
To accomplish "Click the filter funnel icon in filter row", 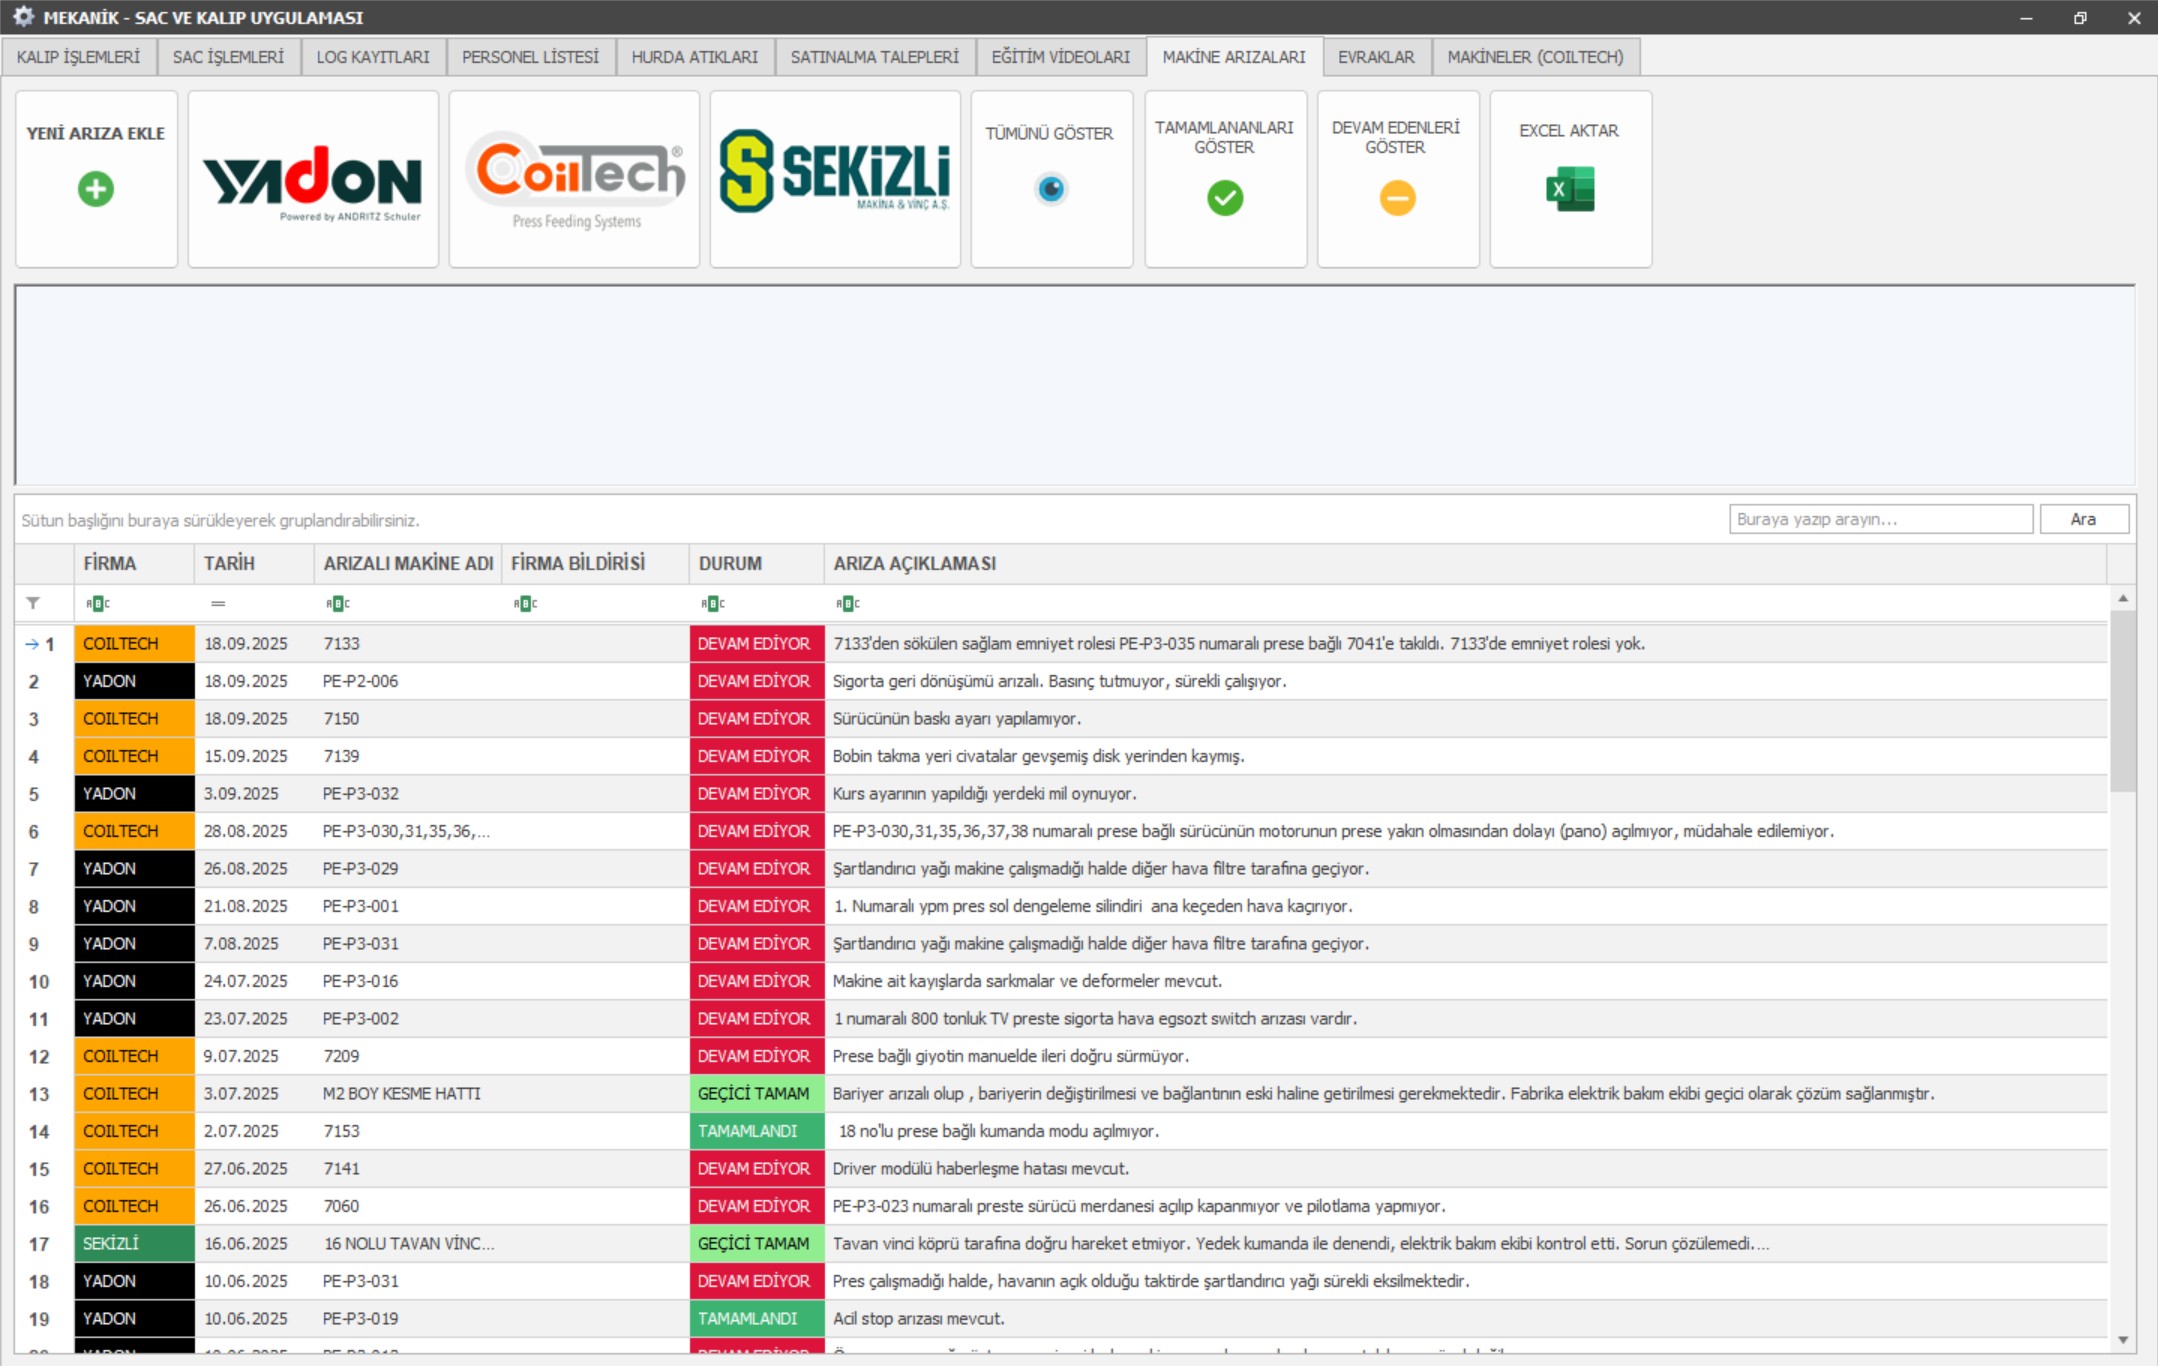I will click(x=33, y=603).
